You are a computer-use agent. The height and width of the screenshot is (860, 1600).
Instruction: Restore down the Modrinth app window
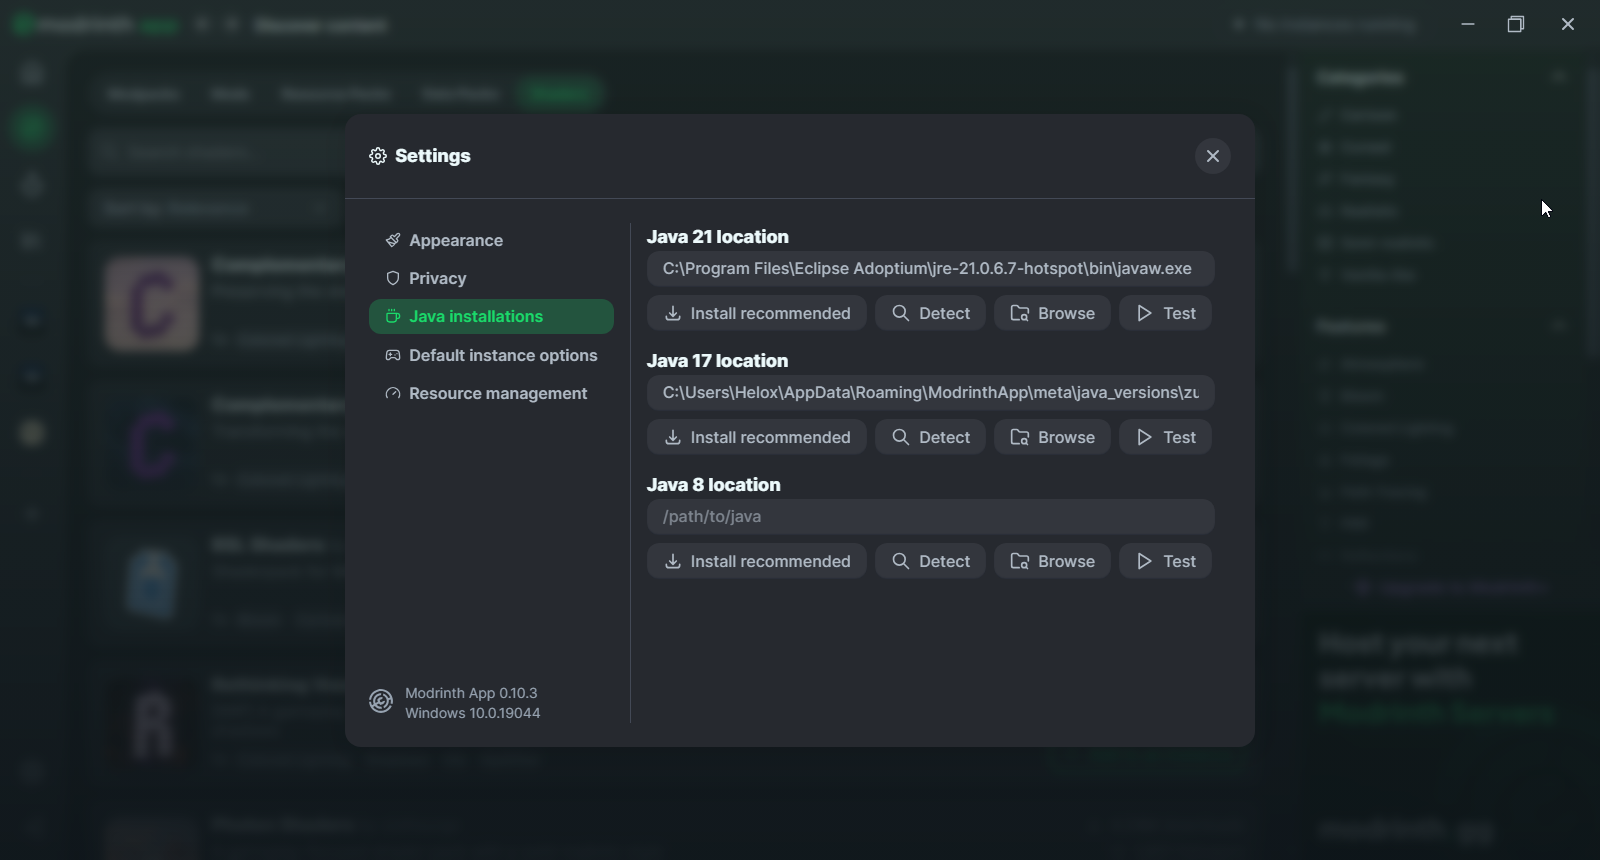pos(1516,24)
